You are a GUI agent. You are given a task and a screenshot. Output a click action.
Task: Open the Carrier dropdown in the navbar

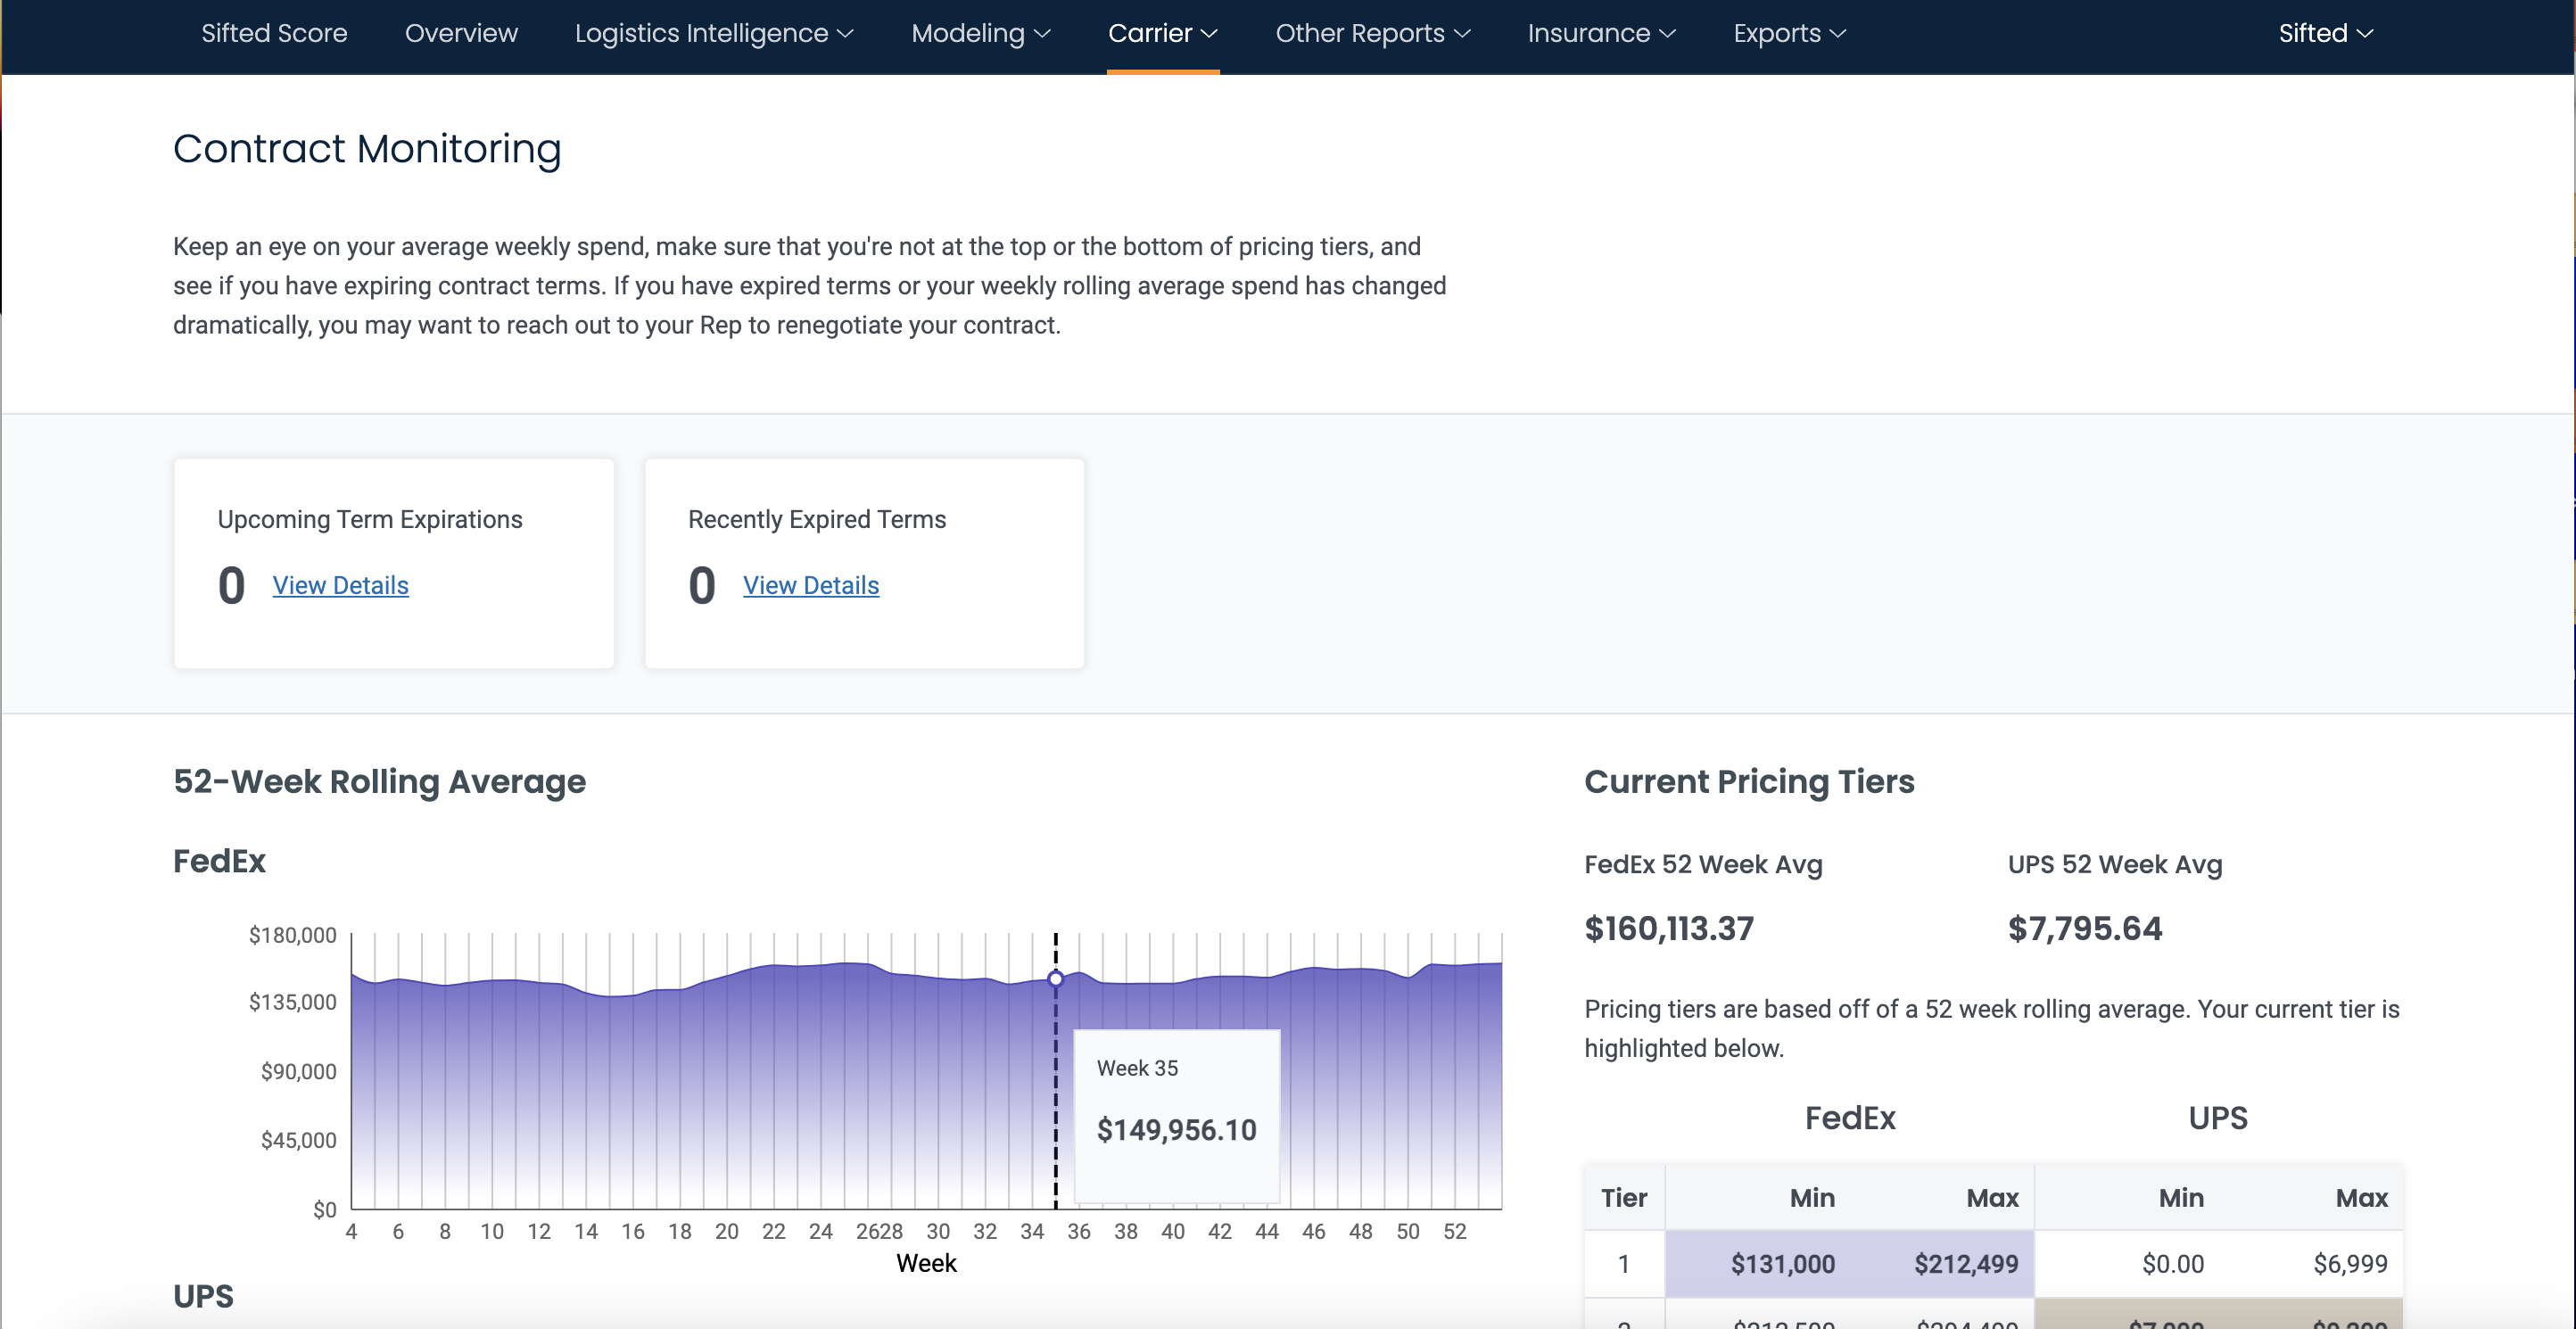(x=1162, y=33)
